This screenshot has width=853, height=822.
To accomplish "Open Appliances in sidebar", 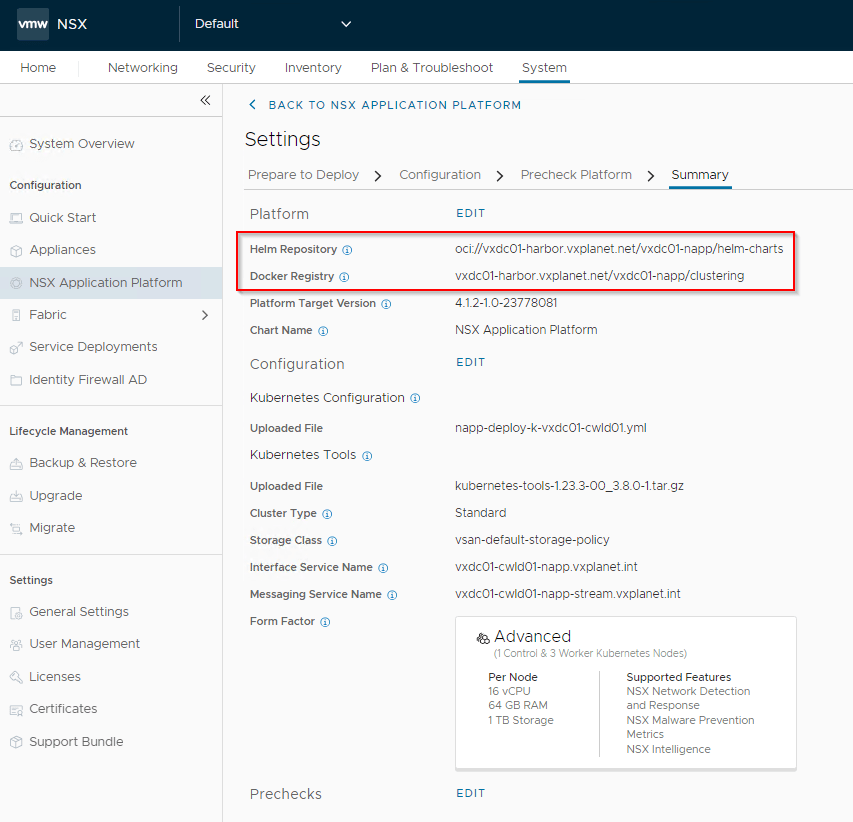I will coord(63,250).
